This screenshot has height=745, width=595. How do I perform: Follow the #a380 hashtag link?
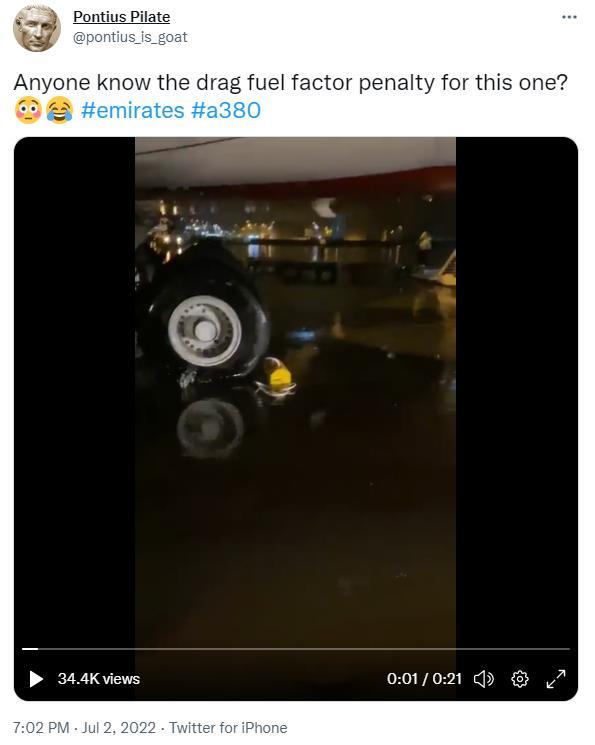(x=226, y=110)
